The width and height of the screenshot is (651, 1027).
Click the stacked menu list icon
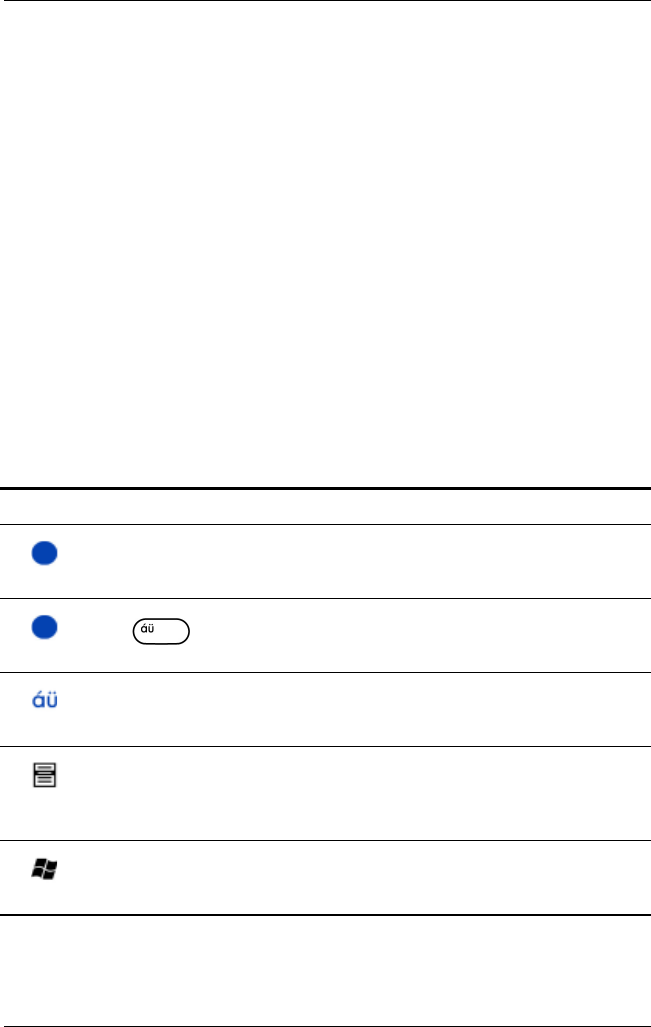[45, 775]
